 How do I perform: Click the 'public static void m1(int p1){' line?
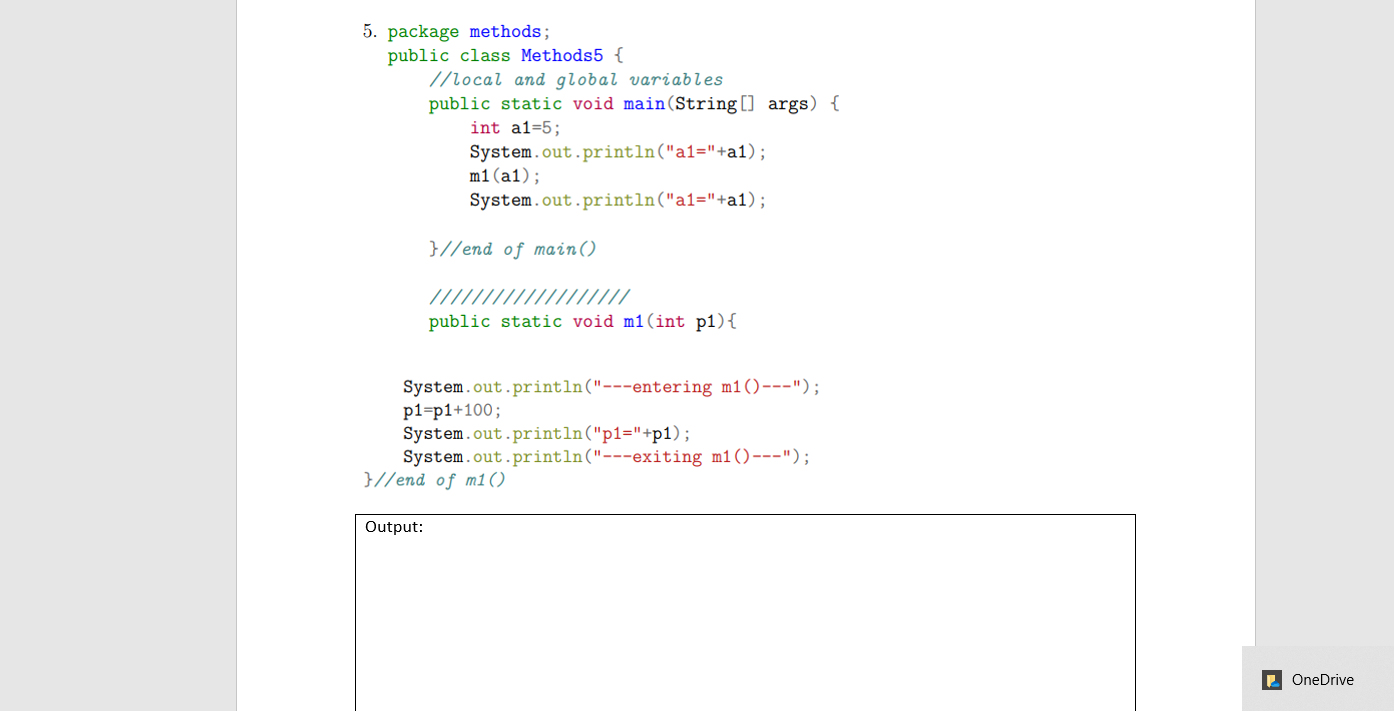click(583, 322)
